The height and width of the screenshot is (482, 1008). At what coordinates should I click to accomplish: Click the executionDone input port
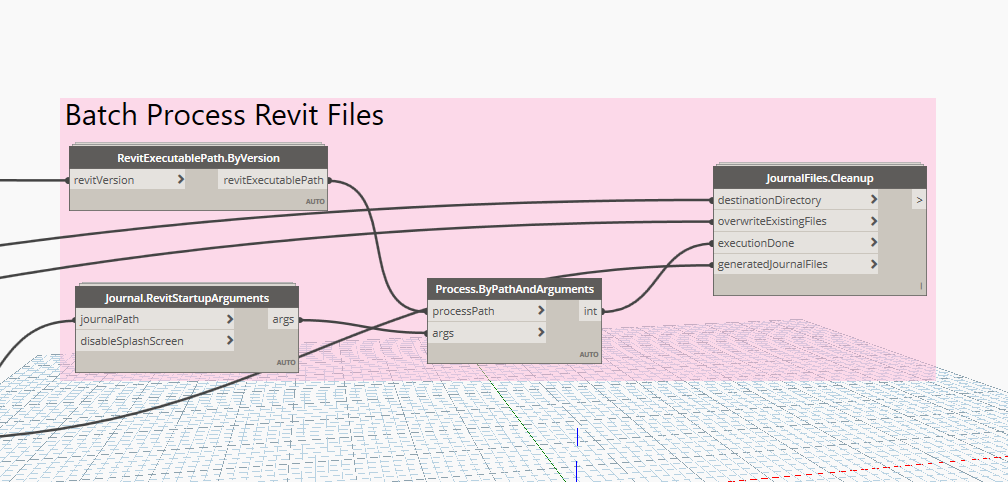click(796, 243)
